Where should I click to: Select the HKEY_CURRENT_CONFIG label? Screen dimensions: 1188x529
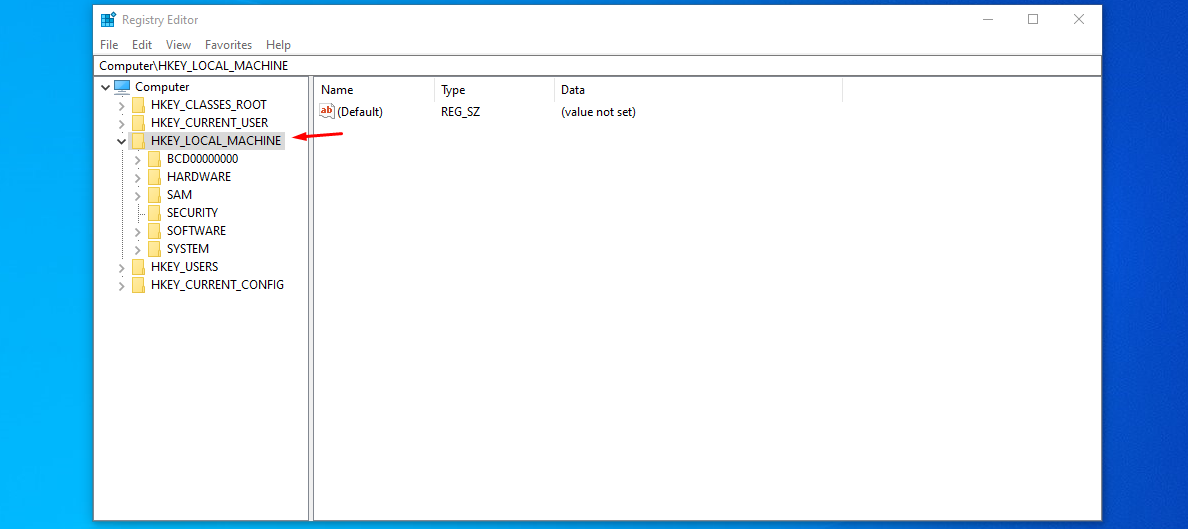coord(217,285)
